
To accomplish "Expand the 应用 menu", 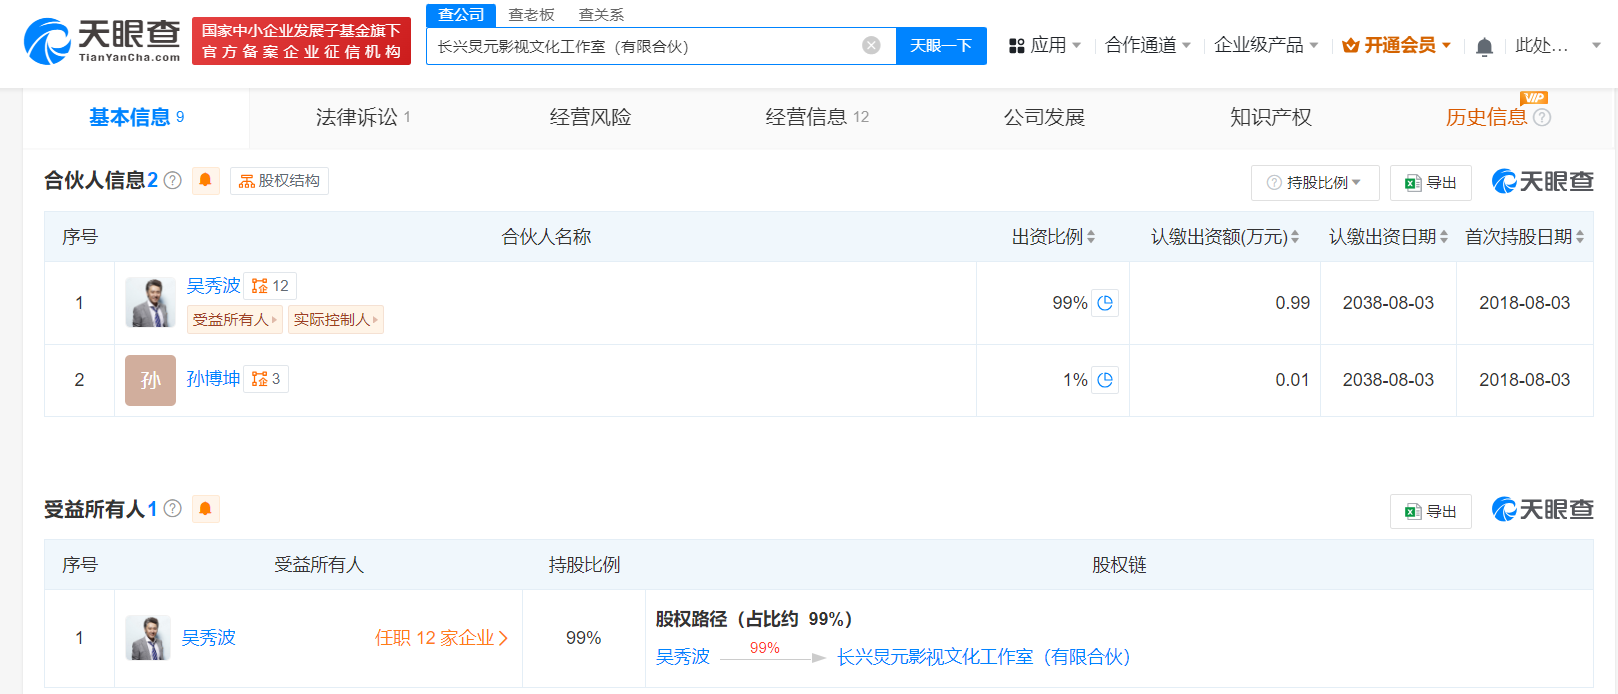I will pos(1045,45).
